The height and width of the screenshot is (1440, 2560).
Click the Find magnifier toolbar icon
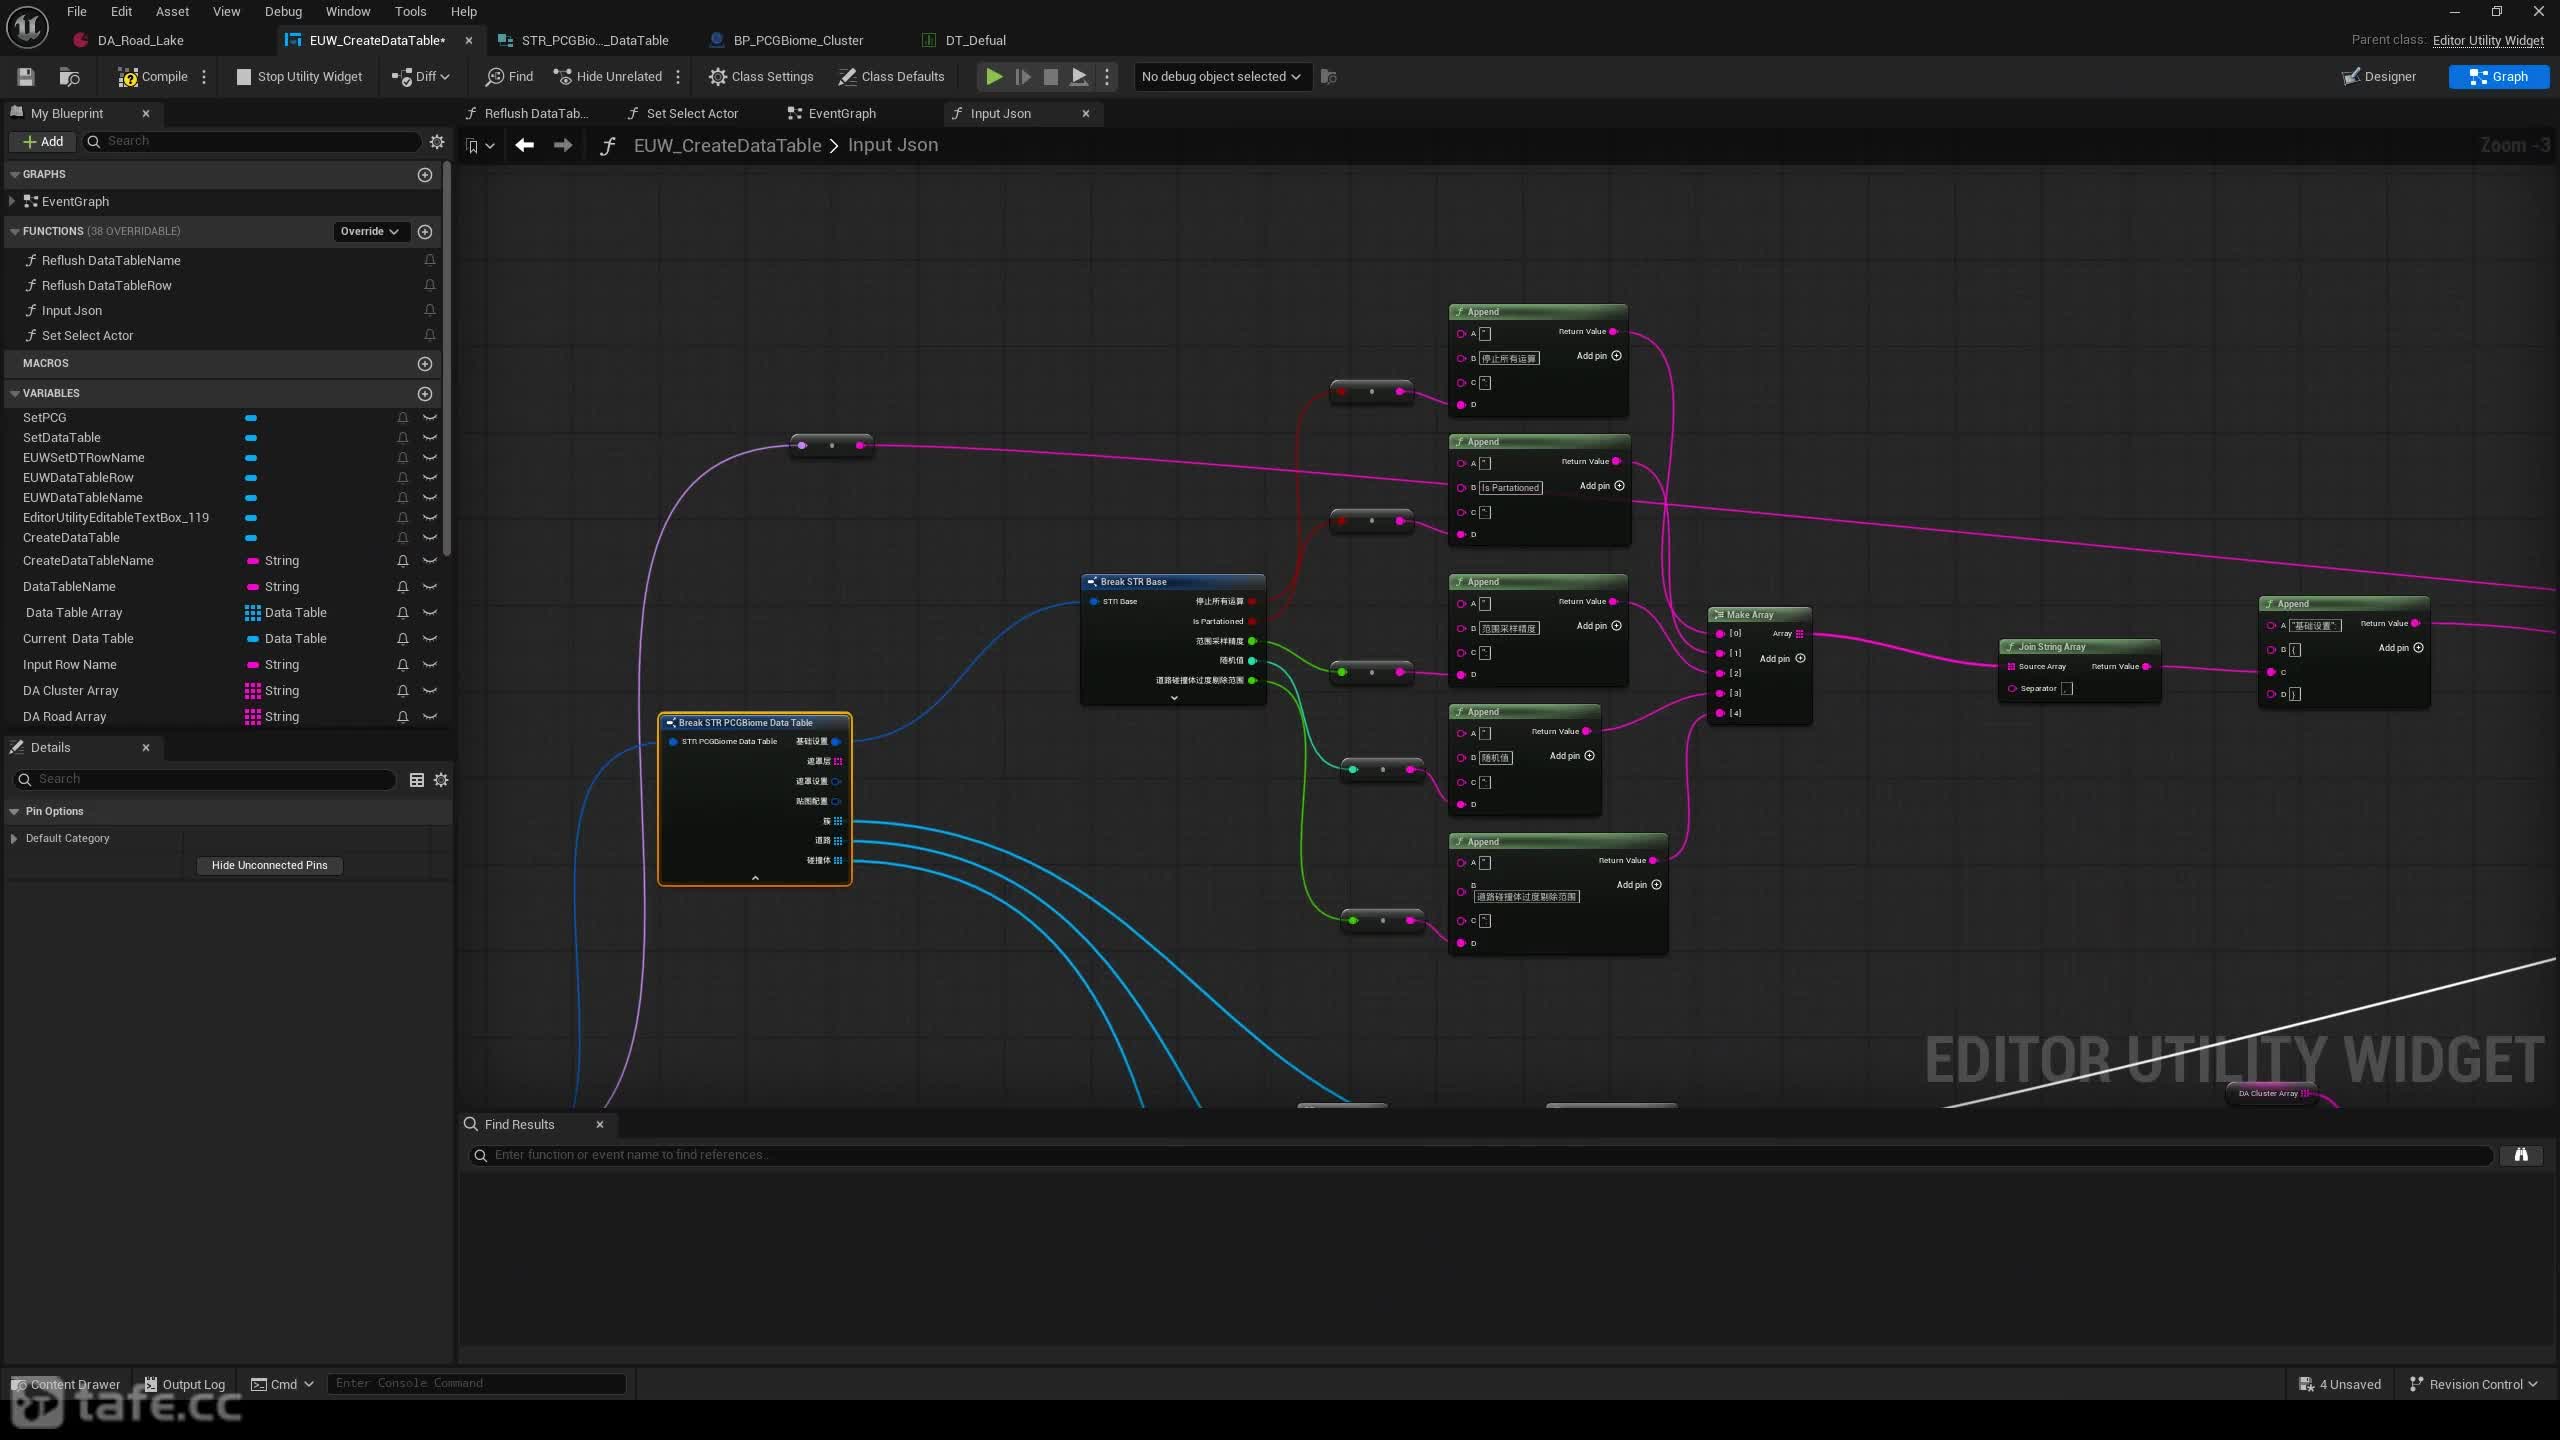click(495, 77)
